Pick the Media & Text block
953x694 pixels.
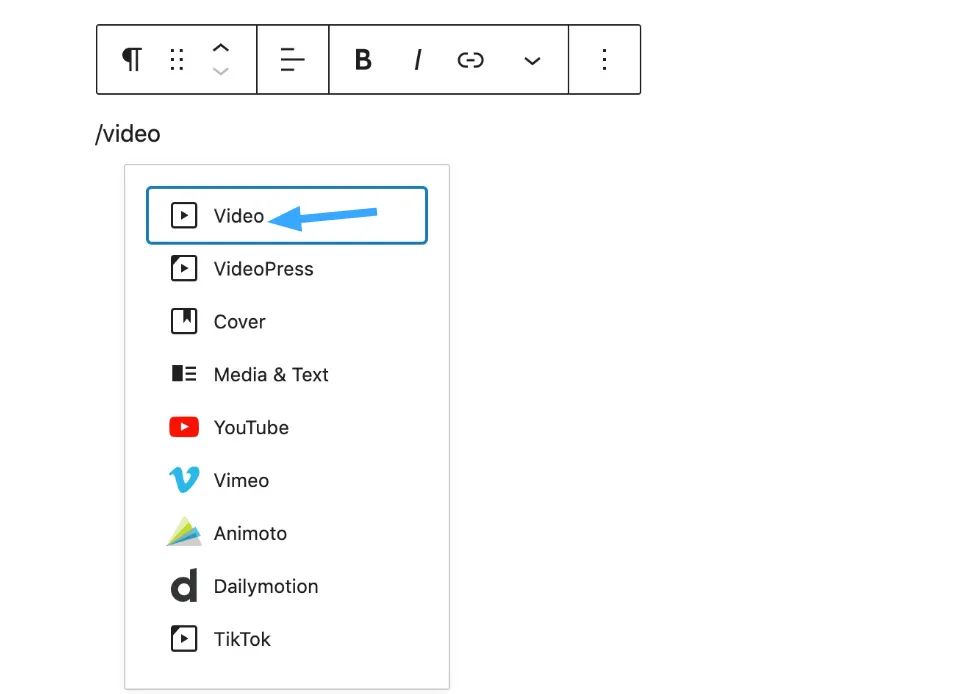point(287,374)
